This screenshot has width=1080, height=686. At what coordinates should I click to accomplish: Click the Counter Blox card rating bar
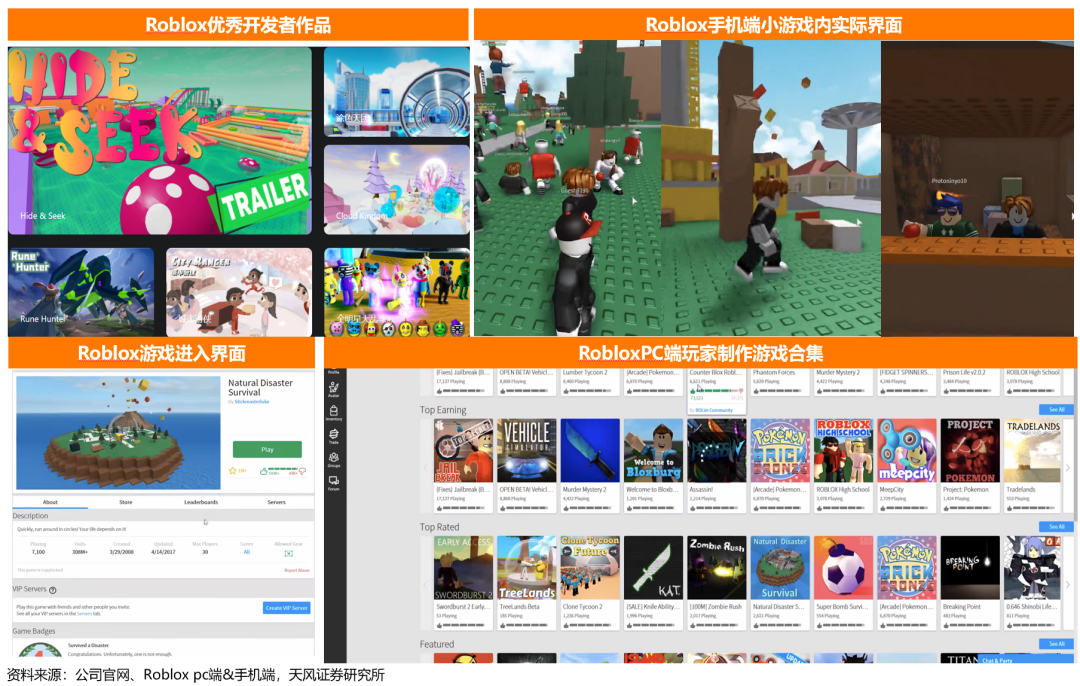716,391
